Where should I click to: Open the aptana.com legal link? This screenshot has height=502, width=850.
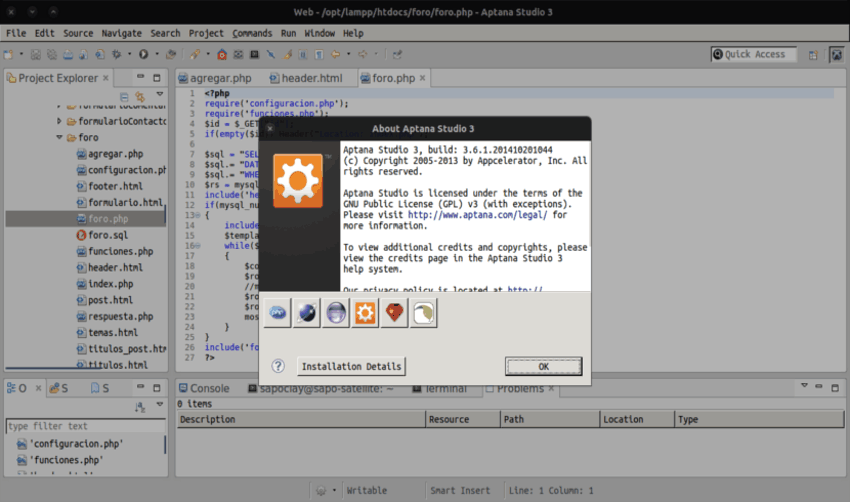coord(477,215)
